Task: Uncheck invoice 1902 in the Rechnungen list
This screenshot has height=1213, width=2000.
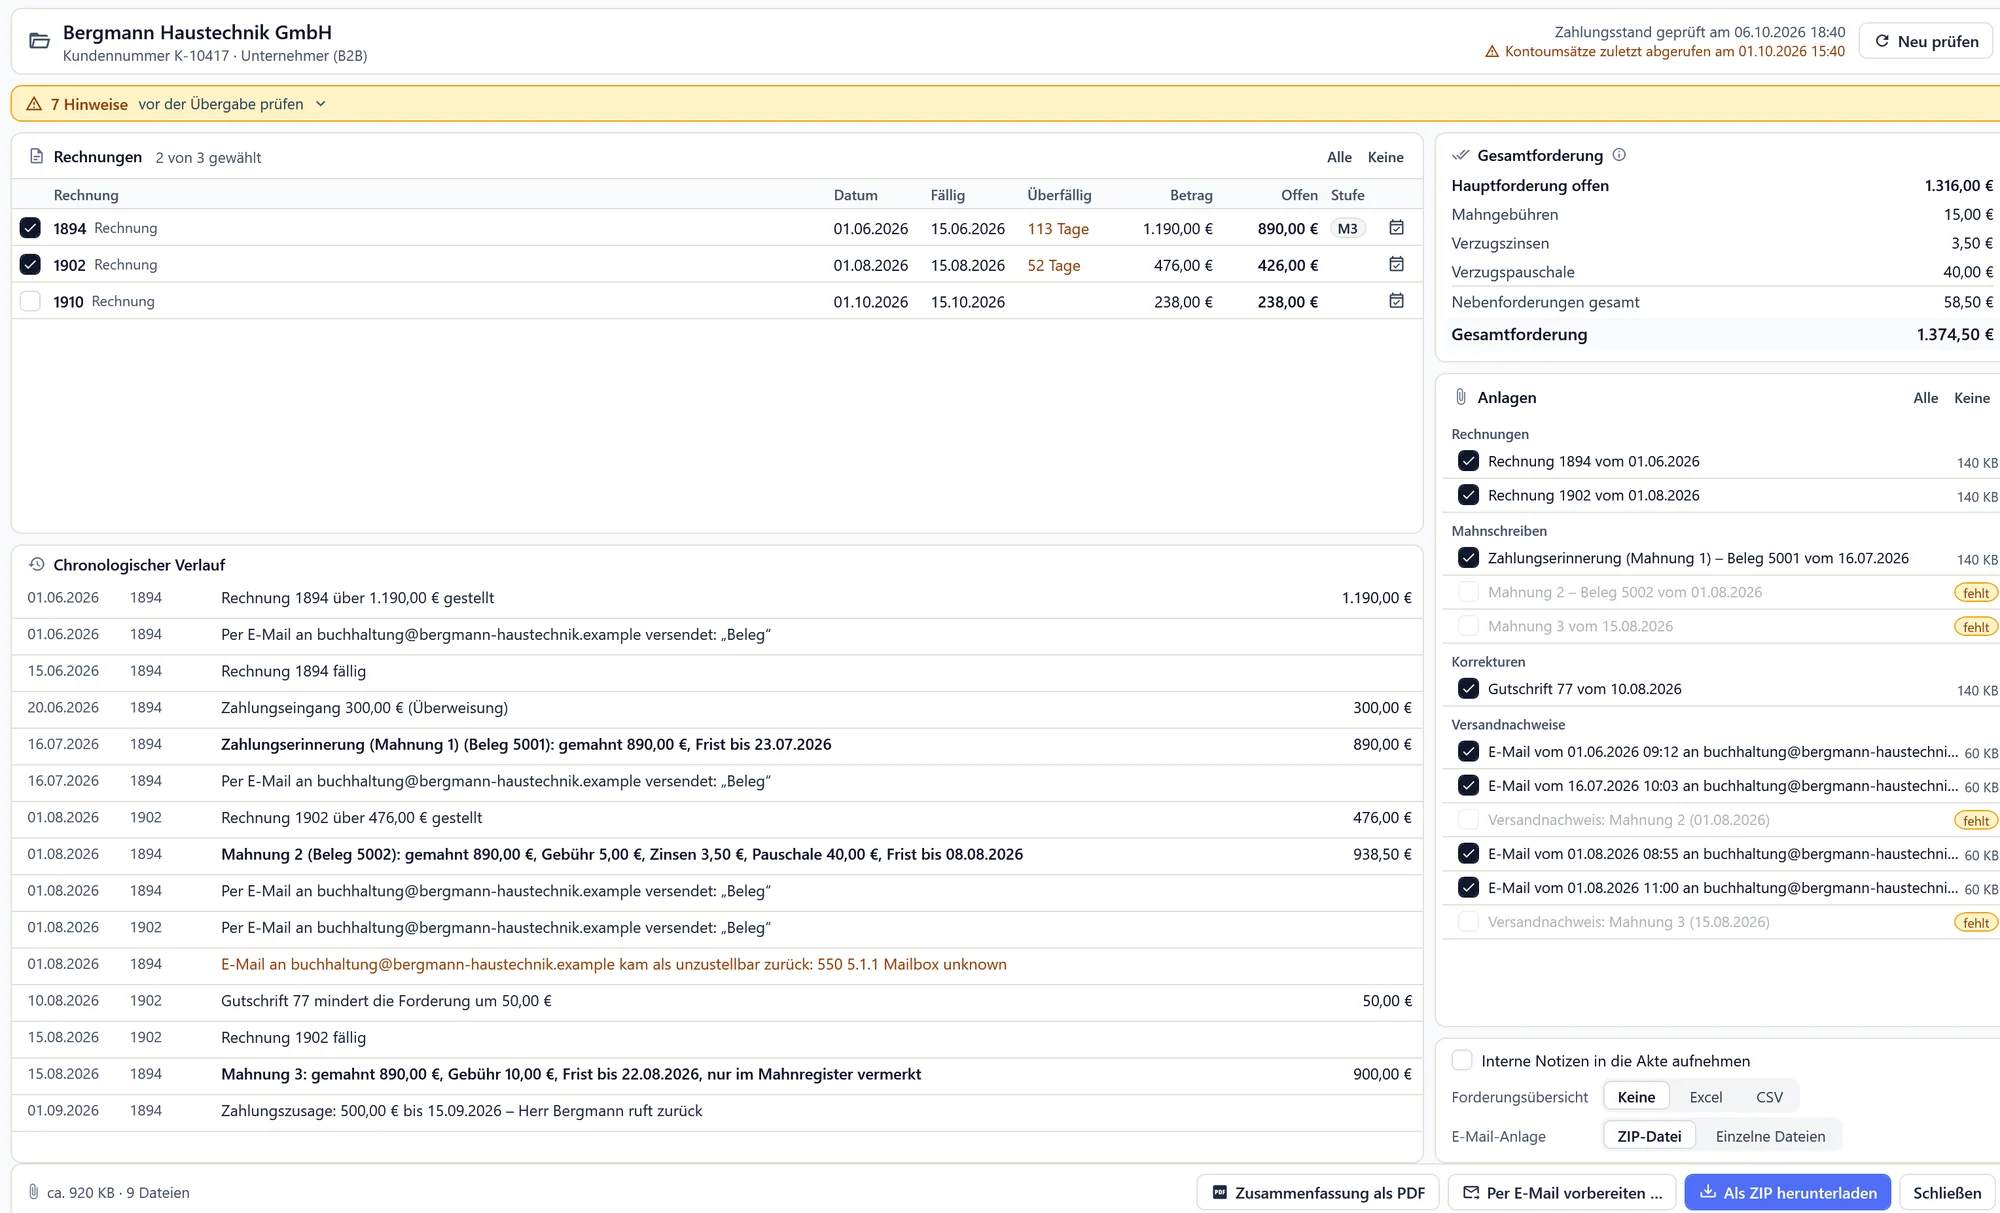Action: [x=30, y=265]
